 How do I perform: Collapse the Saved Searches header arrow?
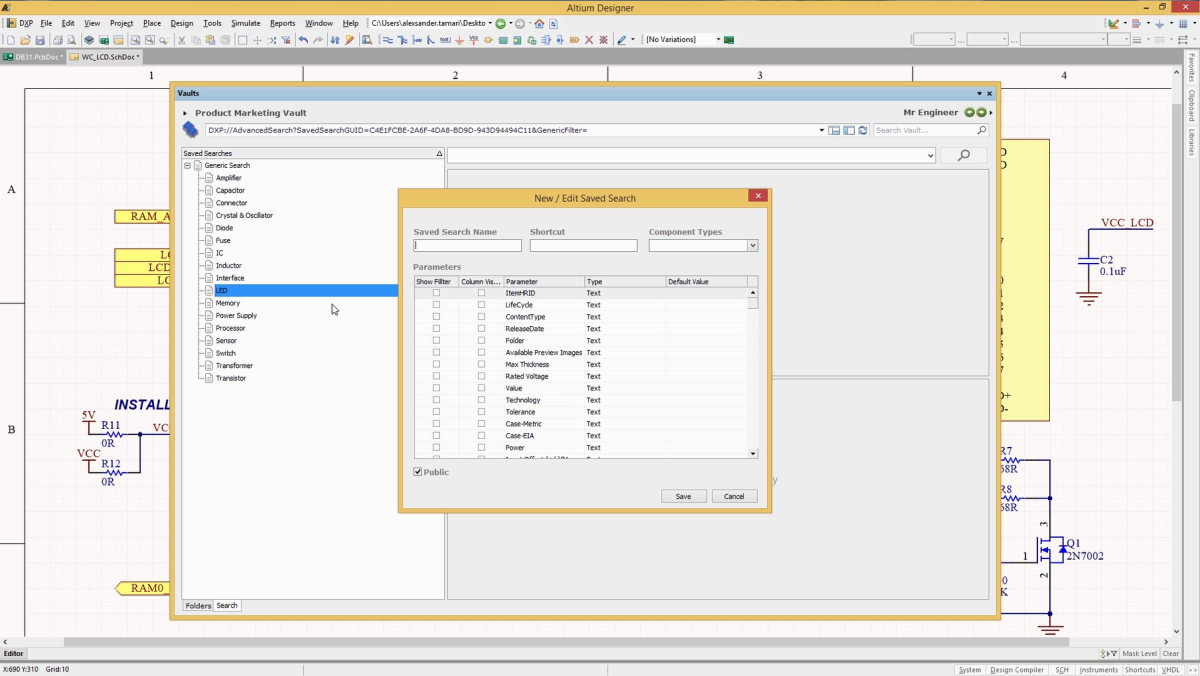[439, 154]
